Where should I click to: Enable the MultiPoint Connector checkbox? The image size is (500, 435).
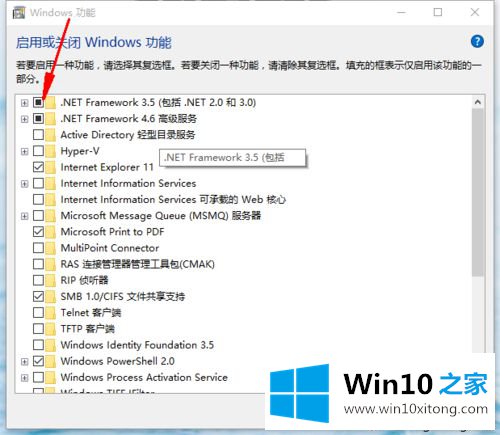(x=38, y=248)
